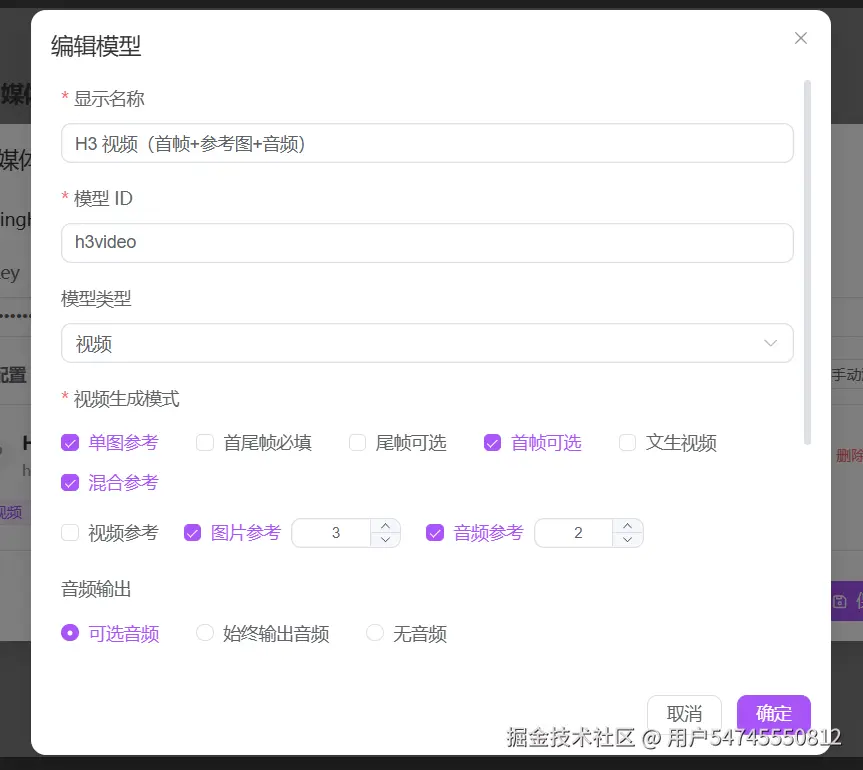The width and height of the screenshot is (863, 770).
Task: Click the 取消 button
Action: pos(684,713)
